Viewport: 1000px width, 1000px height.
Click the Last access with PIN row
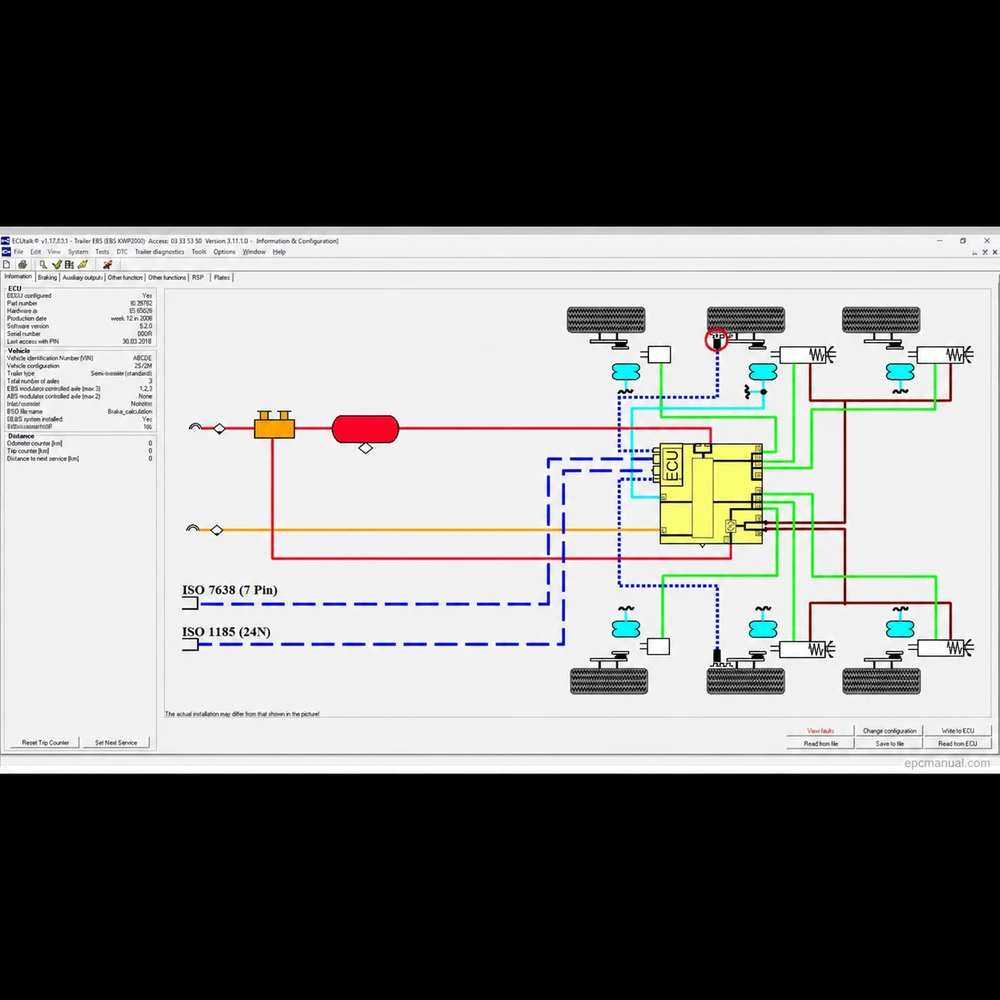[x=79, y=341]
